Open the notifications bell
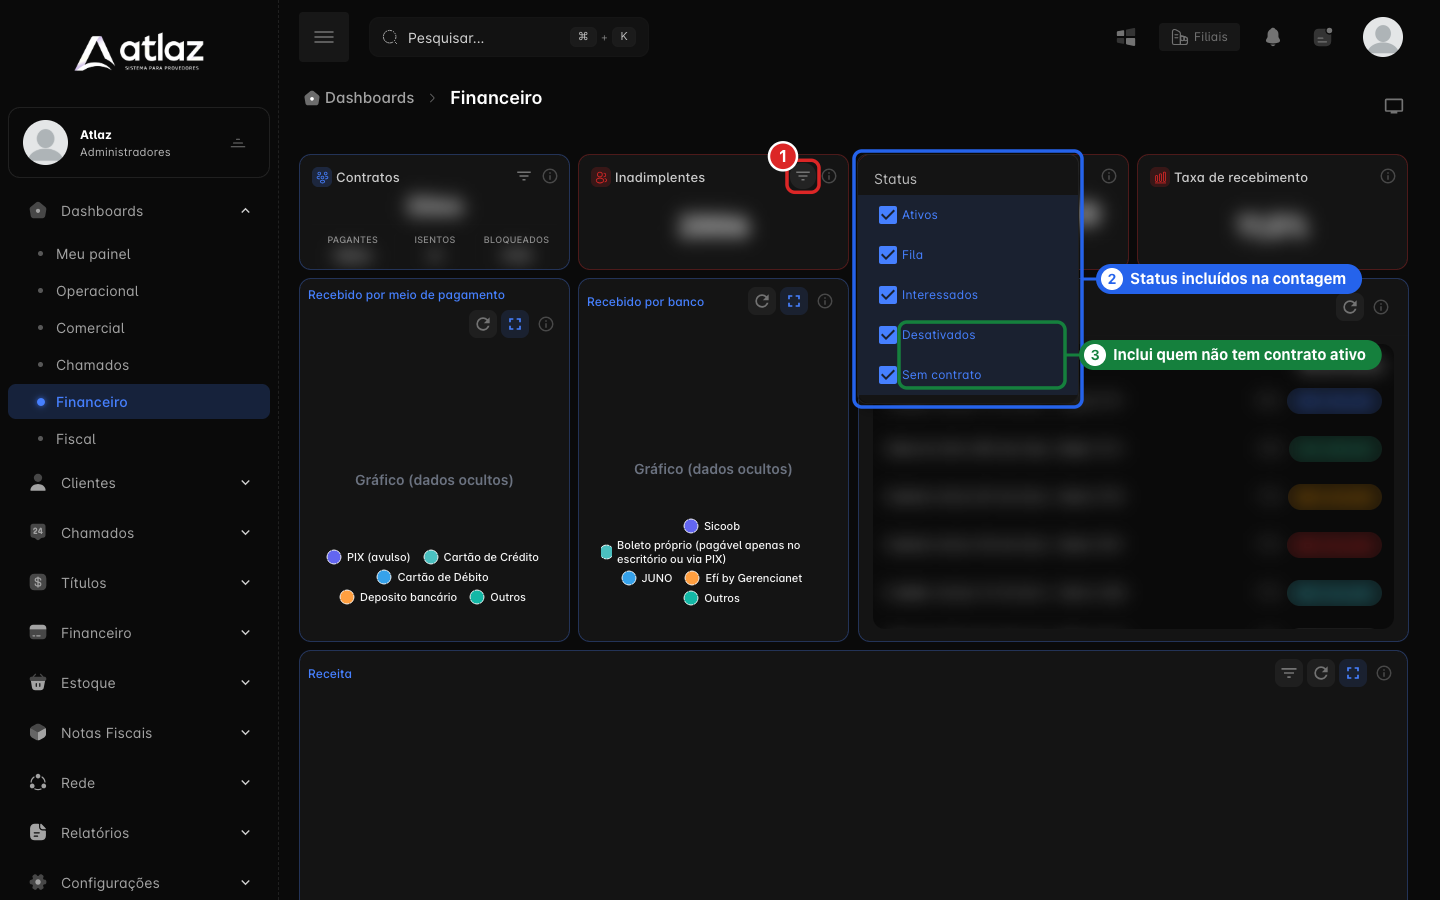Image resolution: width=1440 pixels, height=900 pixels. click(x=1273, y=37)
